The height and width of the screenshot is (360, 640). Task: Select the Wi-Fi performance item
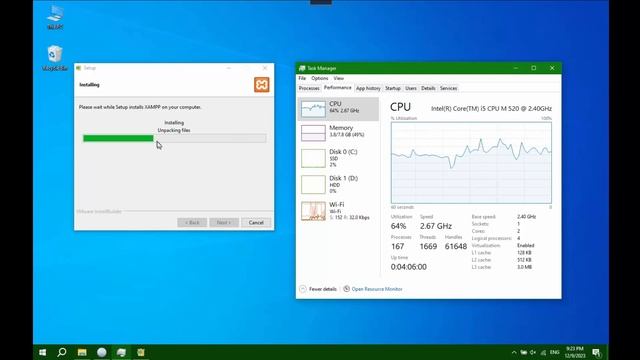(x=338, y=211)
